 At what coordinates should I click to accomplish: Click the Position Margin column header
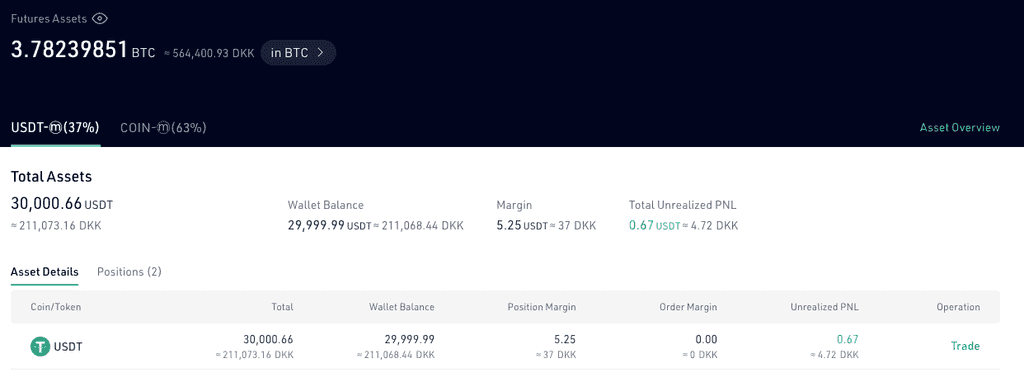click(x=542, y=307)
